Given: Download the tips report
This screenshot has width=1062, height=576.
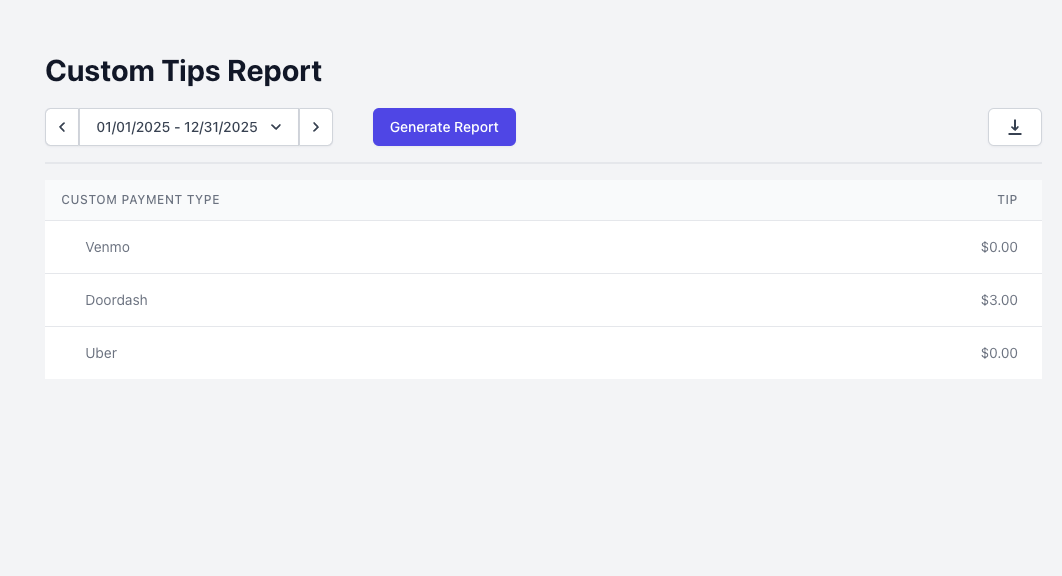Looking at the screenshot, I should pos(1015,127).
